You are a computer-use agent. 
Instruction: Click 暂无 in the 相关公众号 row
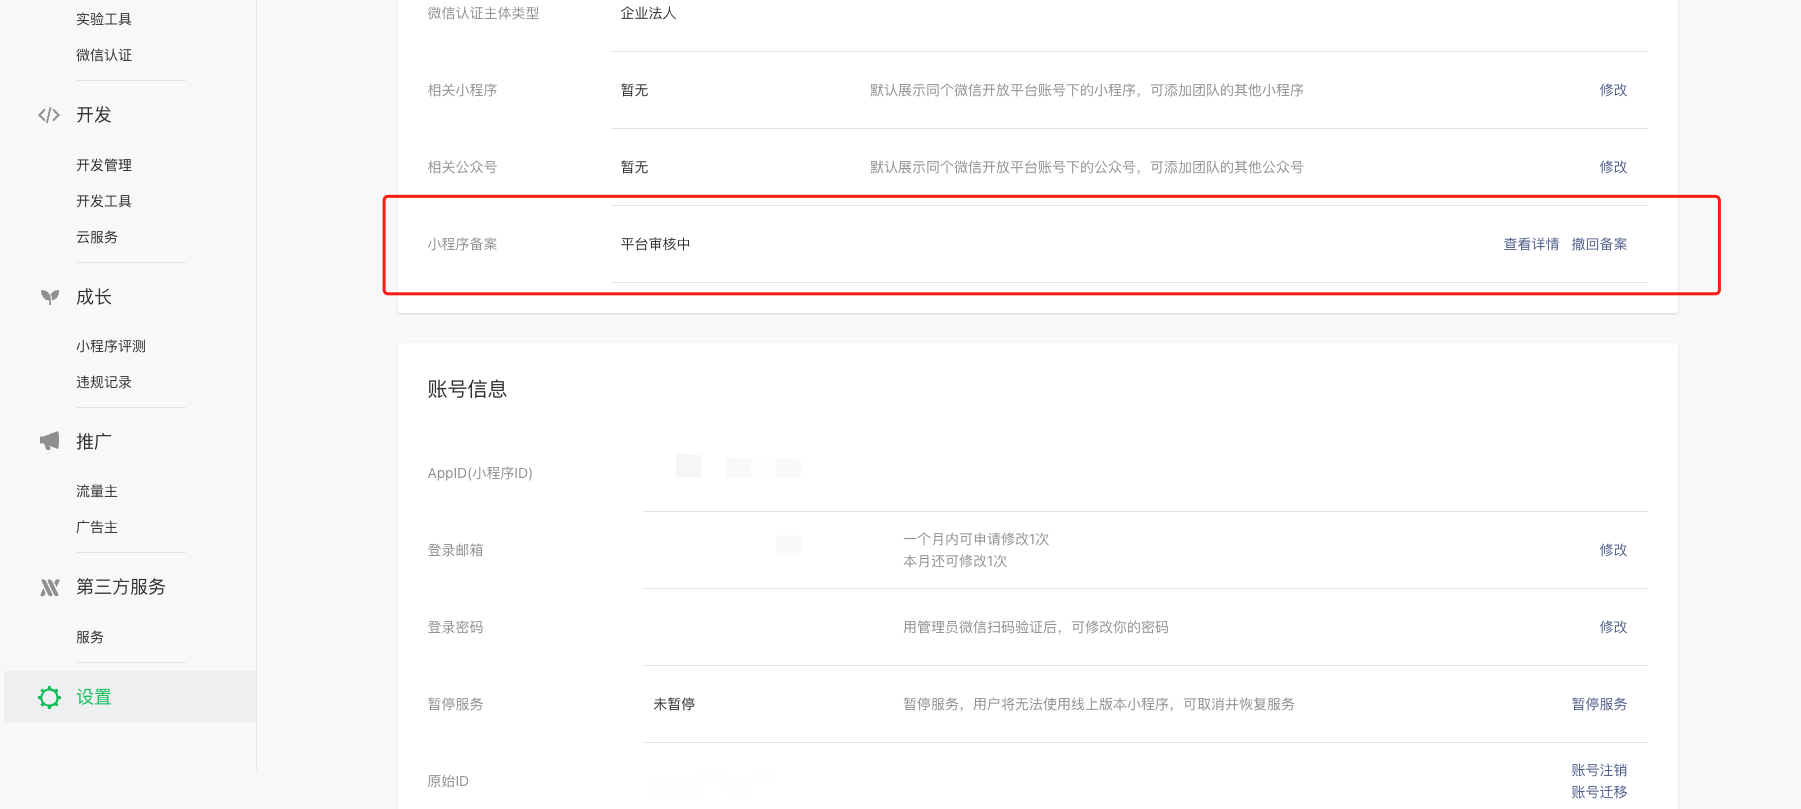pyautogui.click(x=635, y=167)
